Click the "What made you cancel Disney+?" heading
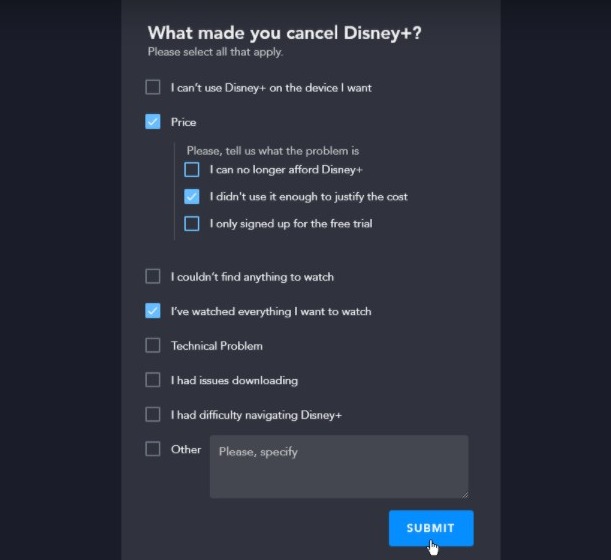 click(284, 33)
